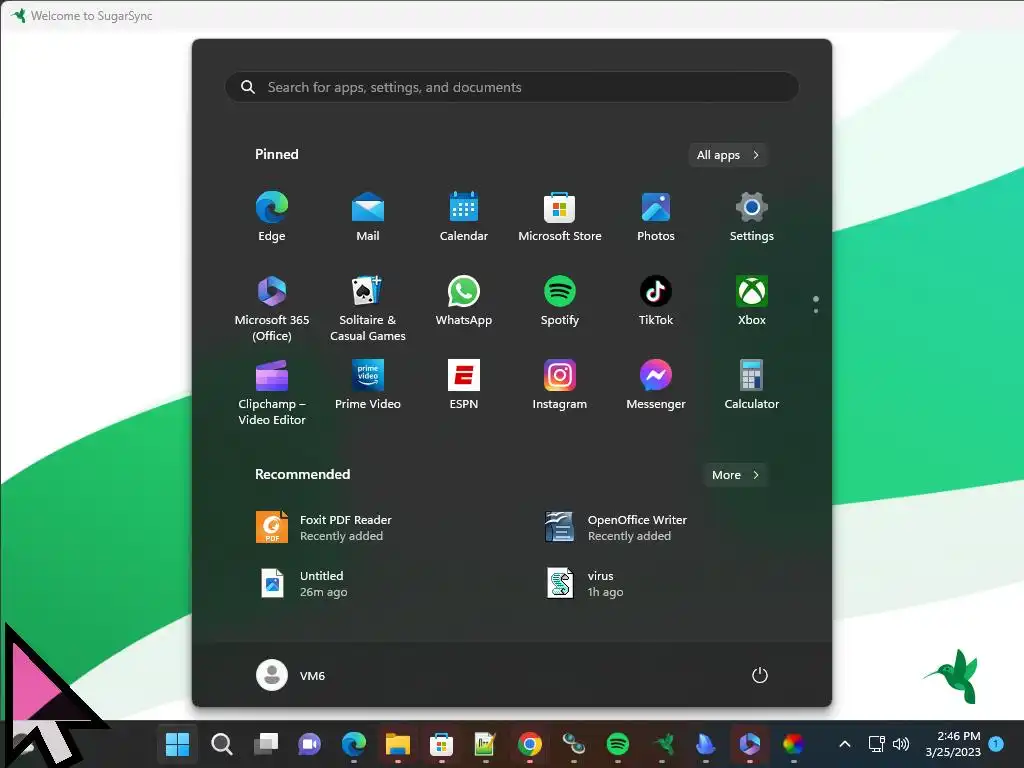This screenshot has width=1024, height=768.
Task: Open the VM6 user account menu
Action: (x=291, y=675)
